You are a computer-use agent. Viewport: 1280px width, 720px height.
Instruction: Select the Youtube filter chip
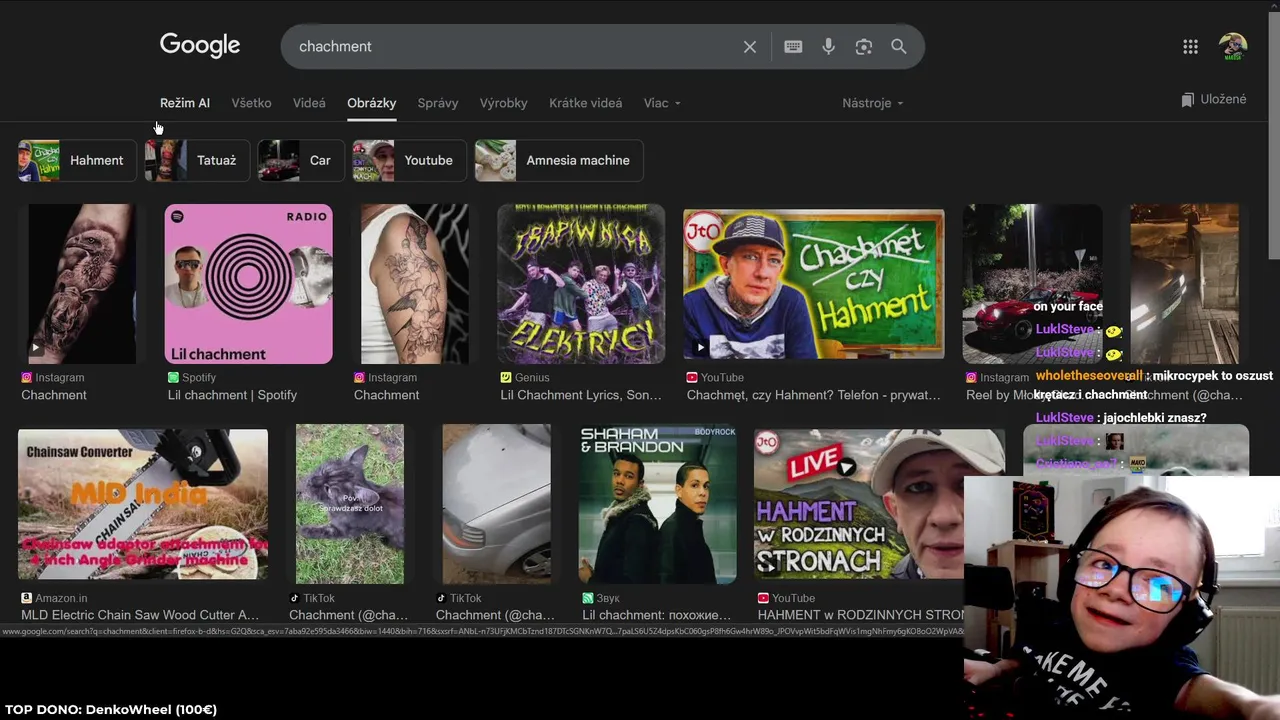409,160
